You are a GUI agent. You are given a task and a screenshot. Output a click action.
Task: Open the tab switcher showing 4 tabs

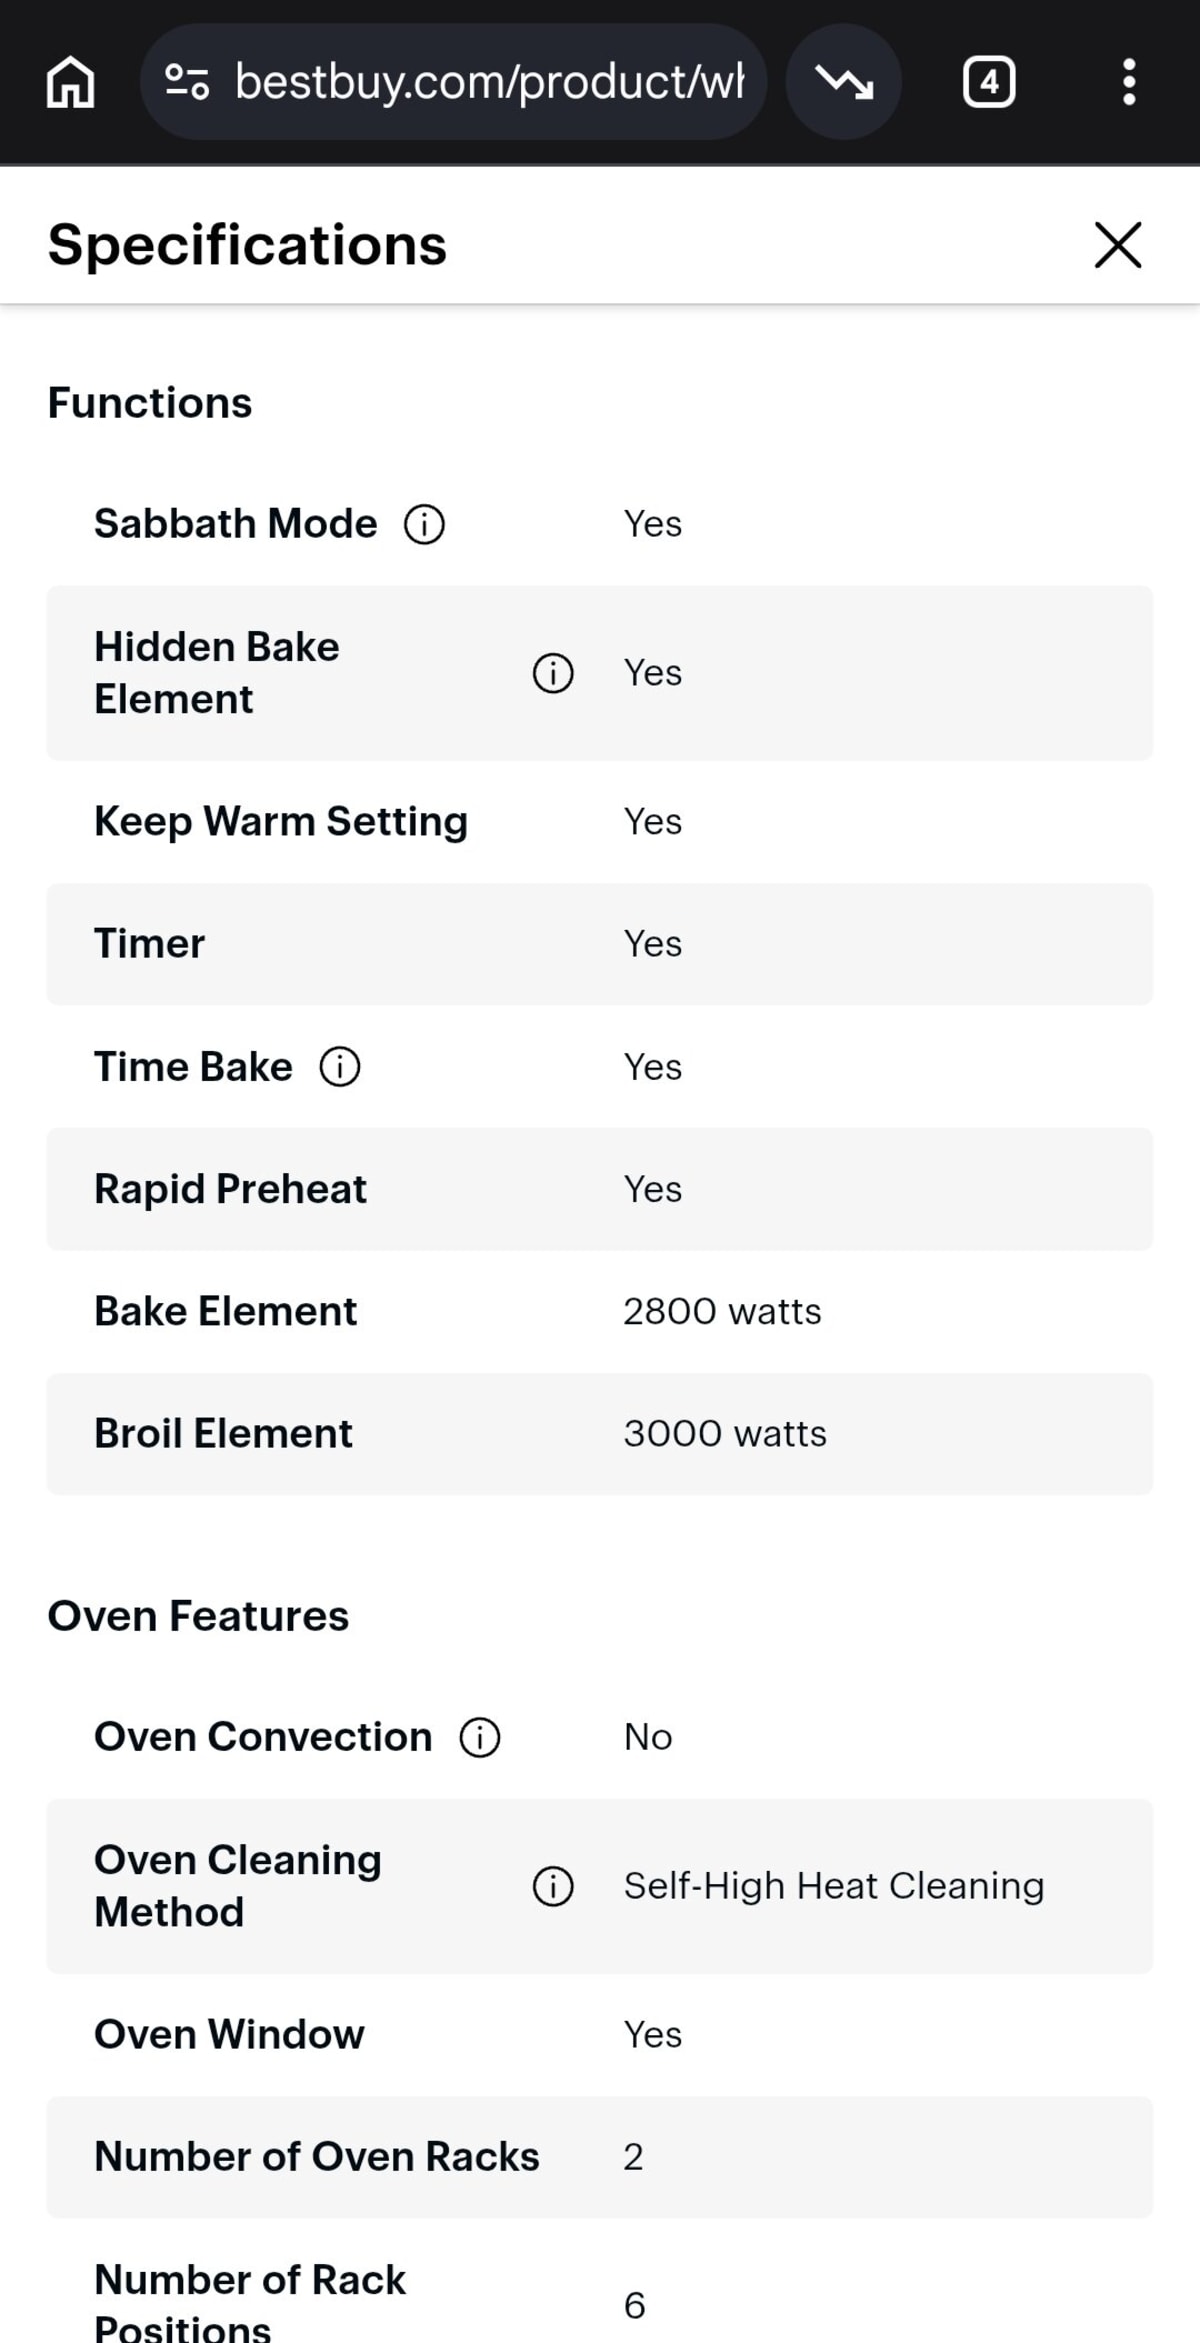click(989, 82)
